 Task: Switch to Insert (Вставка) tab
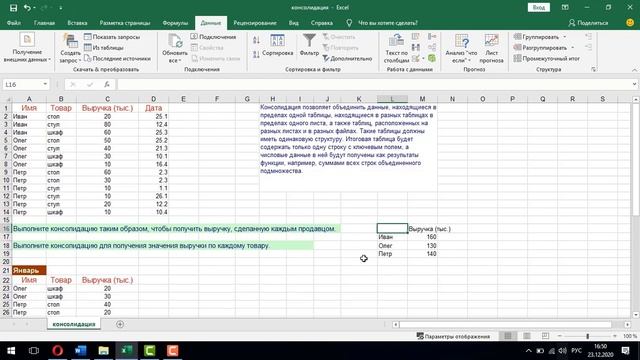tap(77, 23)
